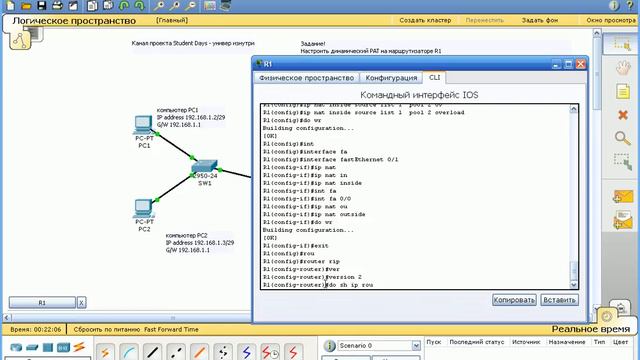The image size is (640, 360).
Task: Click the [Главный] navigation label
Action: pos(172,20)
